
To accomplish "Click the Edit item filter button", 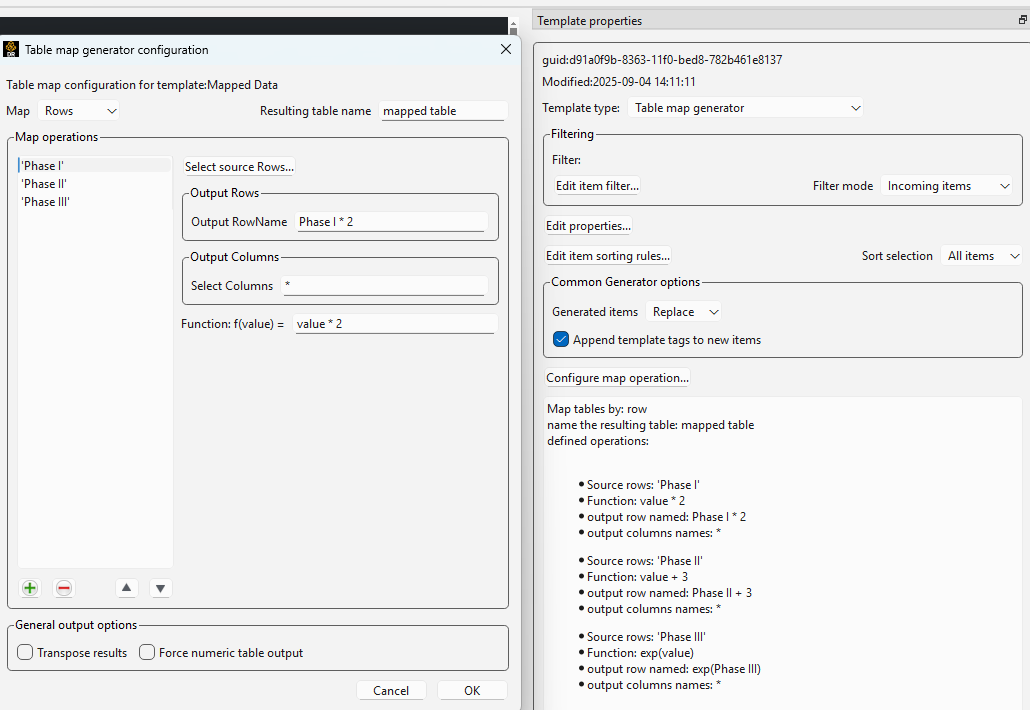I will (x=597, y=186).
